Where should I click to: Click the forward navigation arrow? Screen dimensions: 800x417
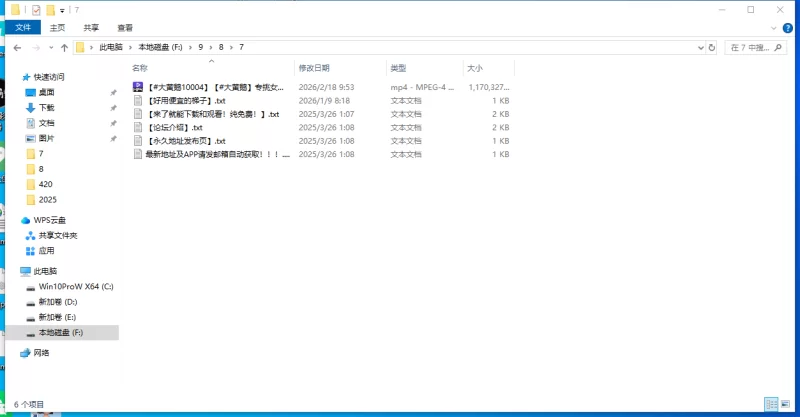36,47
